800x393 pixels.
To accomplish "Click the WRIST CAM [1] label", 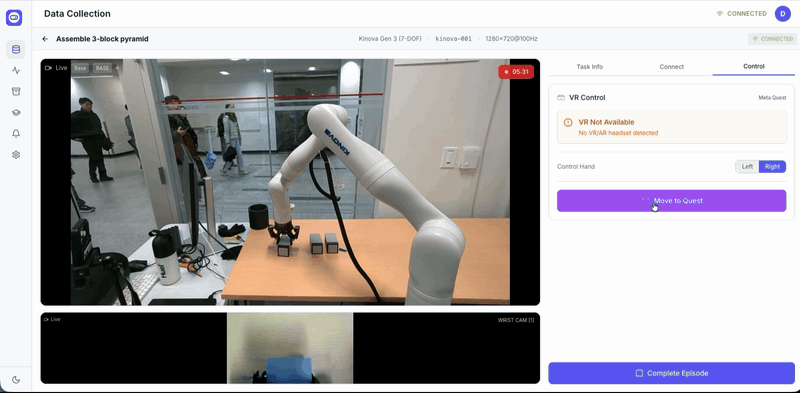I will (x=516, y=321).
